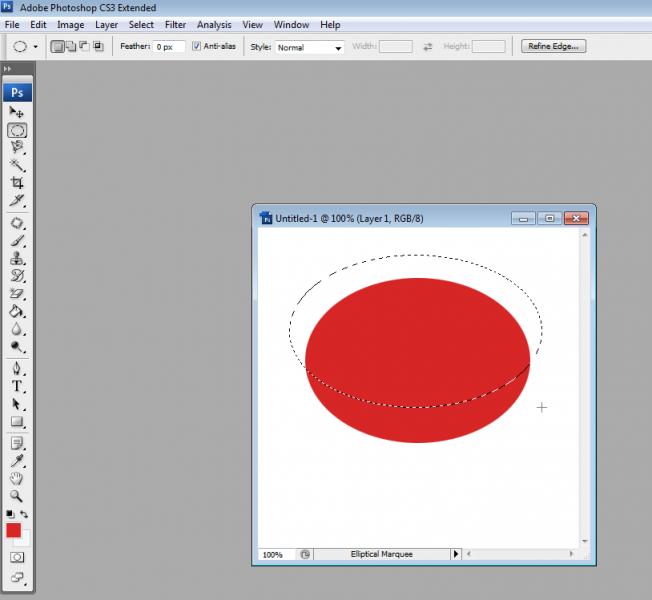Change screen mode at toolbox bottom
652x600 pixels.
coord(17,577)
